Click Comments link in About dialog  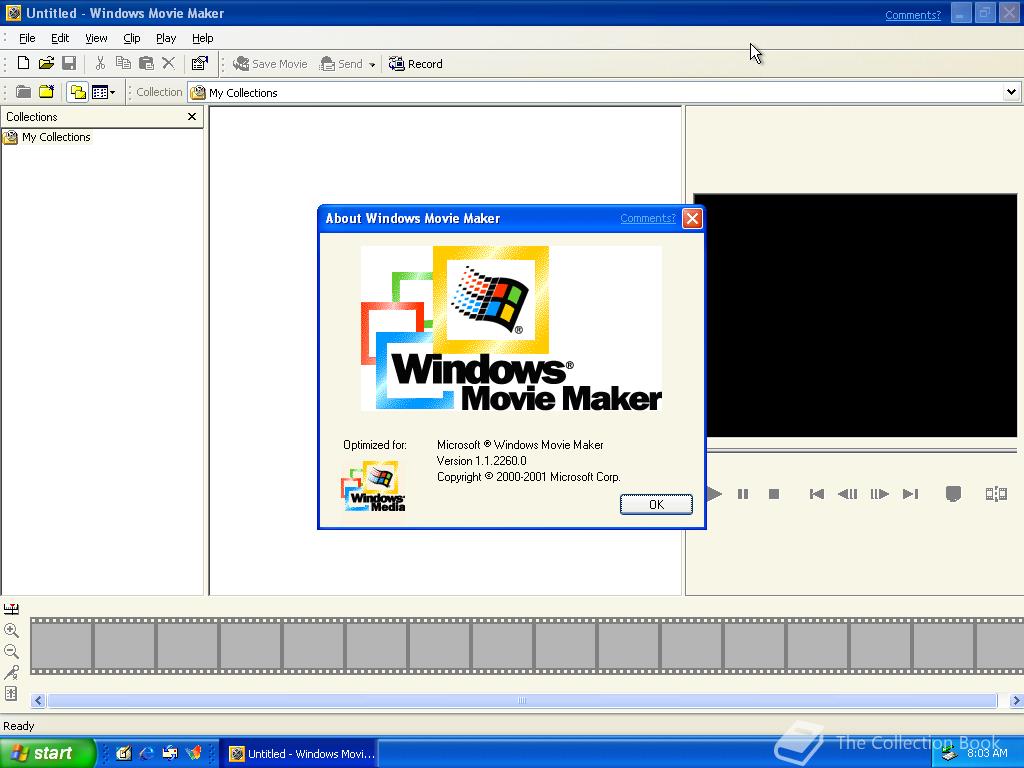coord(648,218)
